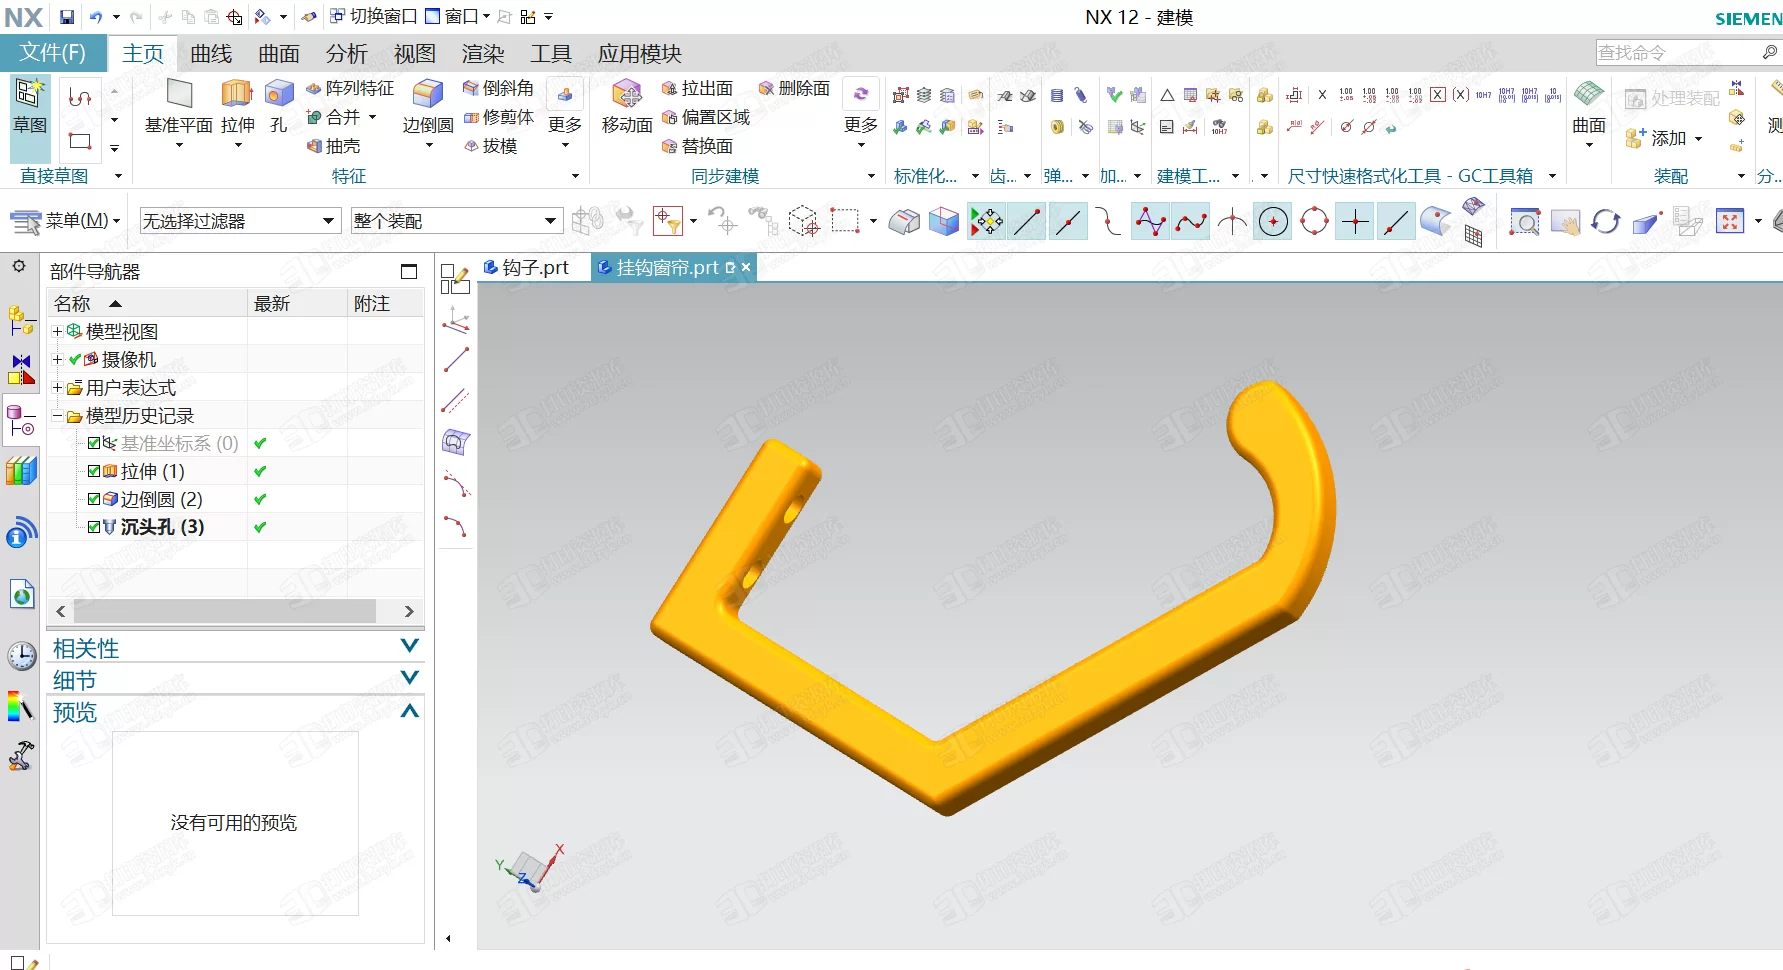The width and height of the screenshot is (1783, 970).
Task: Uncheck the 边倒圆 (2) feature checkbox
Action: (94, 499)
